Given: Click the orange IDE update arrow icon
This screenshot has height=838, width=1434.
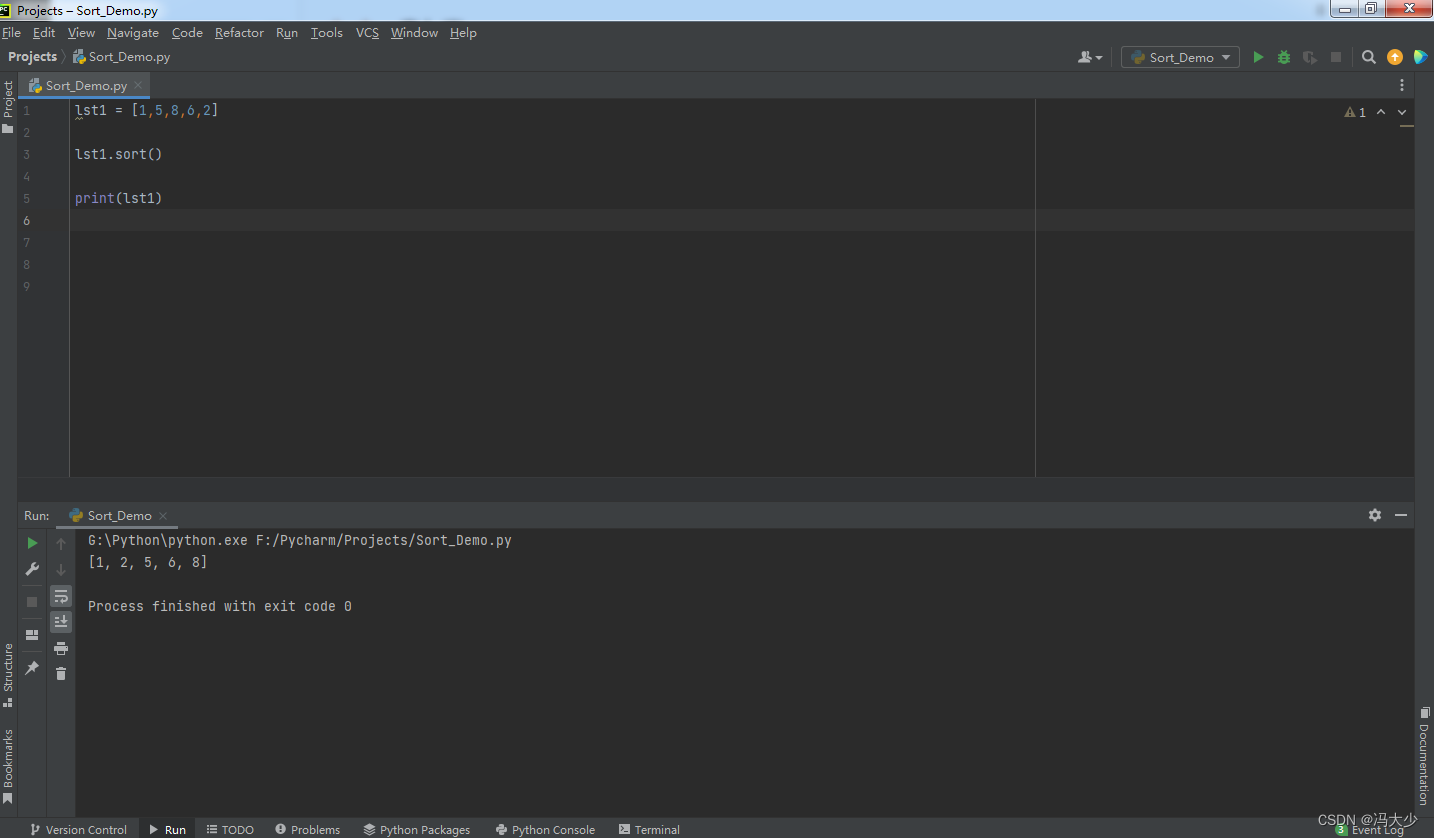Looking at the screenshot, I should 1395,57.
